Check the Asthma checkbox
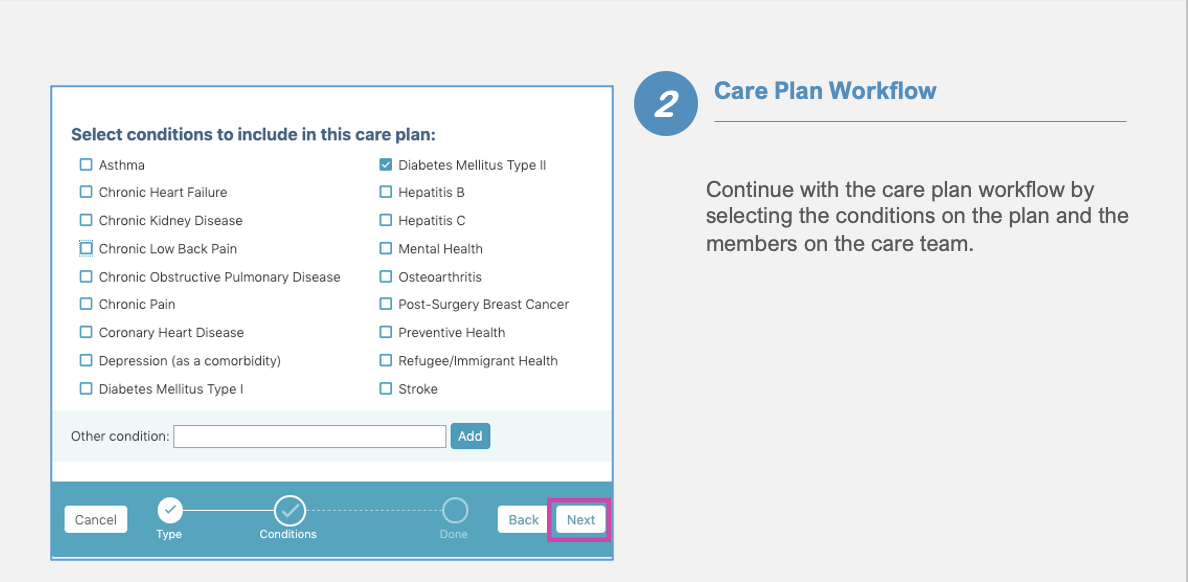Image resolution: width=1188 pixels, height=582 pixels. point(86,164)
